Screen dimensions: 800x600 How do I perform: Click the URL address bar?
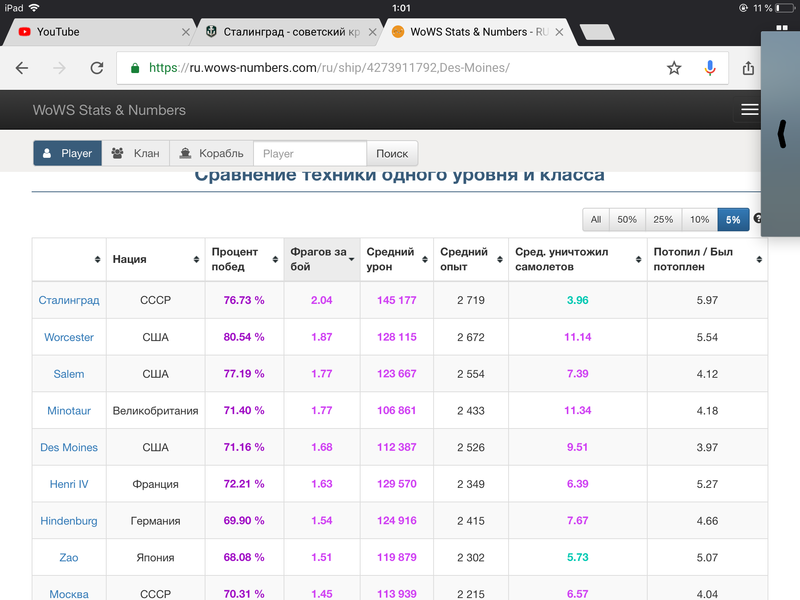click(x=400, y=68)
